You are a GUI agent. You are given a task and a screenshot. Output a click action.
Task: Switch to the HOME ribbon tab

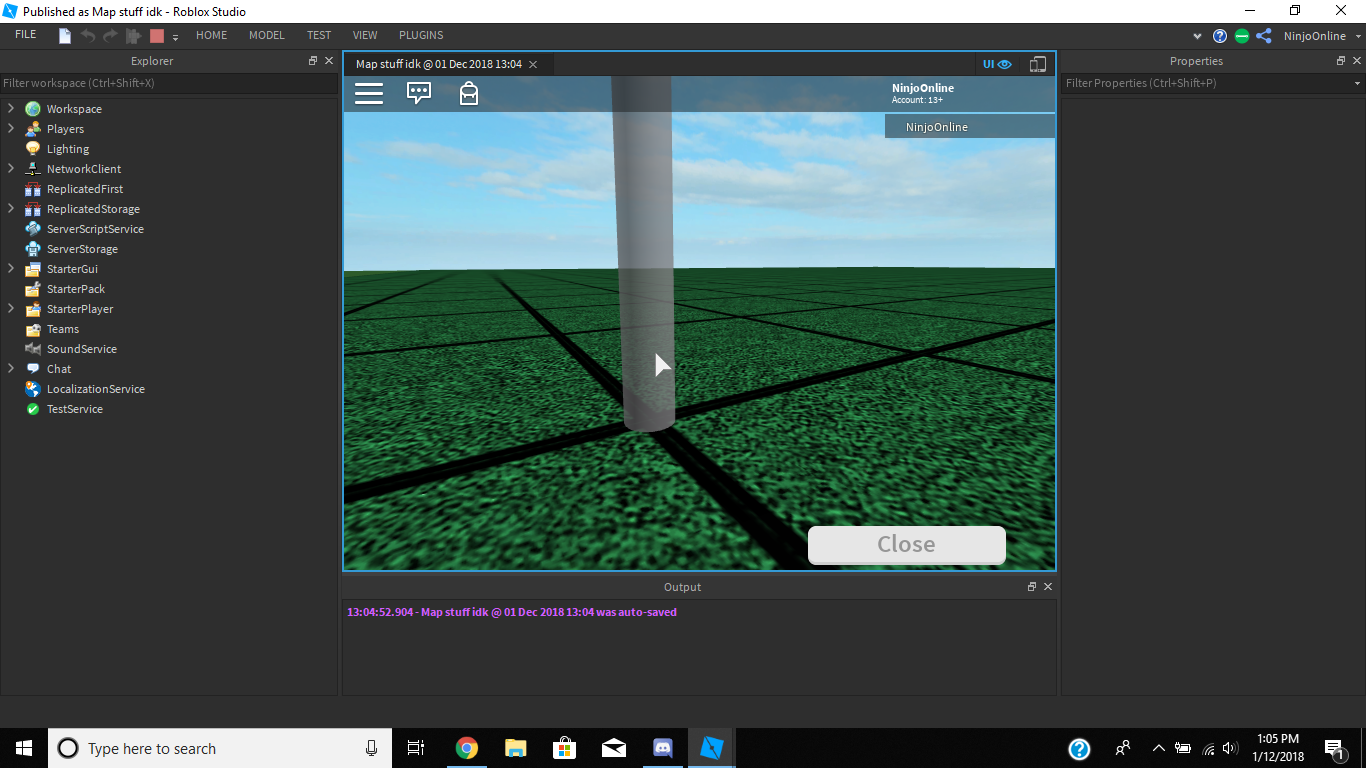coord(212,35)
